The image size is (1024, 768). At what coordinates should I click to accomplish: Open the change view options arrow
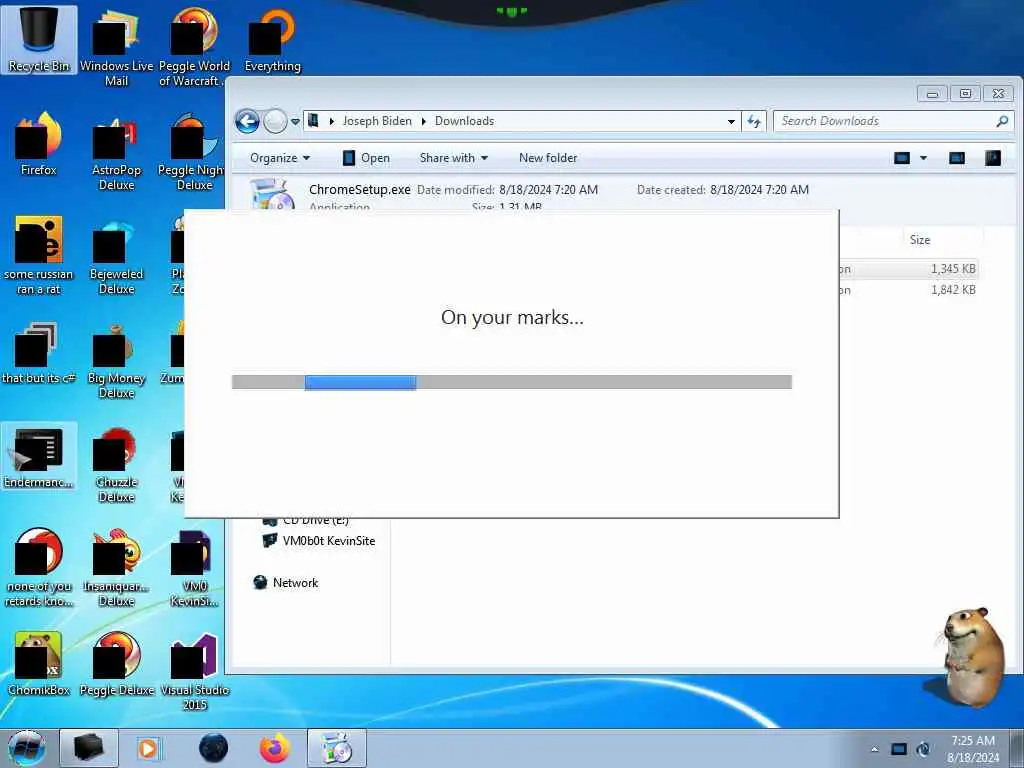tap(923, 157)
